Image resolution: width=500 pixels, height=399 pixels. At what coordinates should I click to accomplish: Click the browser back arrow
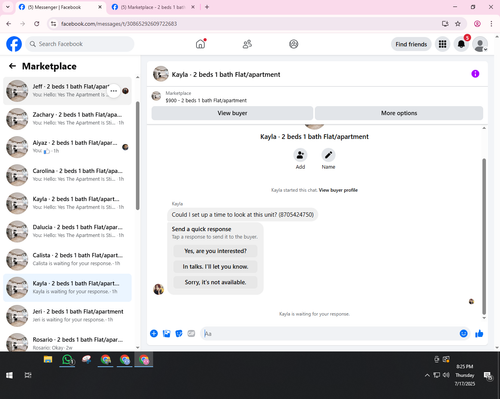9,24
